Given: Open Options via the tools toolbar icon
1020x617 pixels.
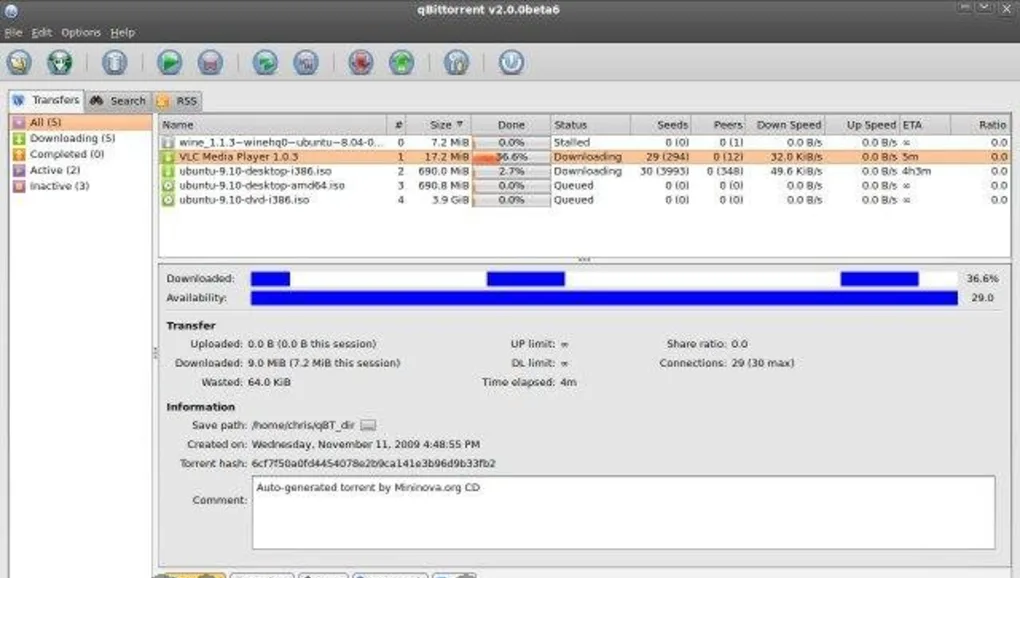Looking at the screenshot, I should coord(456,62).
